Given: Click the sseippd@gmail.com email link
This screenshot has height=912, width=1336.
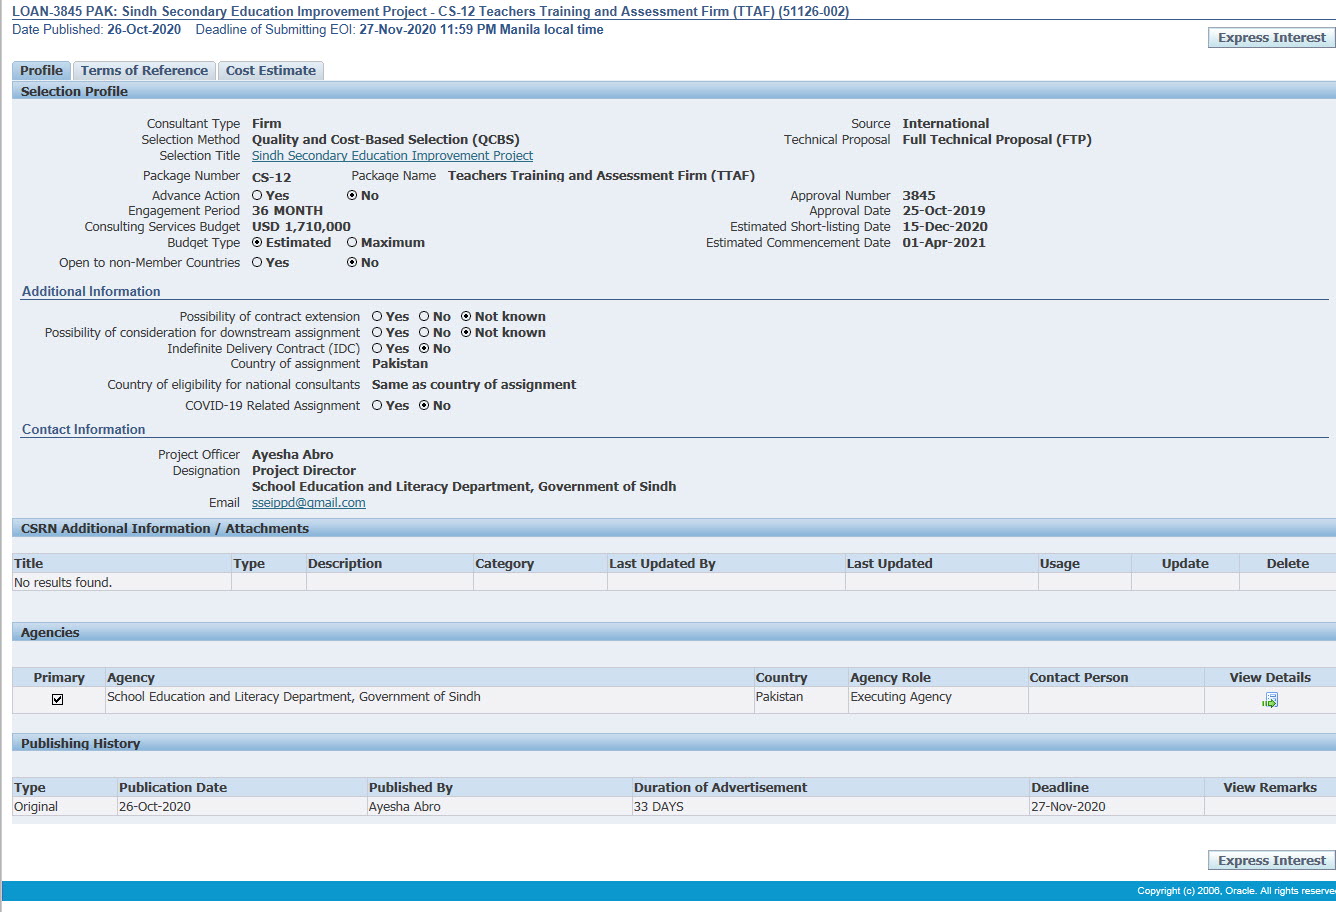Looking at the screenshot, I should click(308, 503).
